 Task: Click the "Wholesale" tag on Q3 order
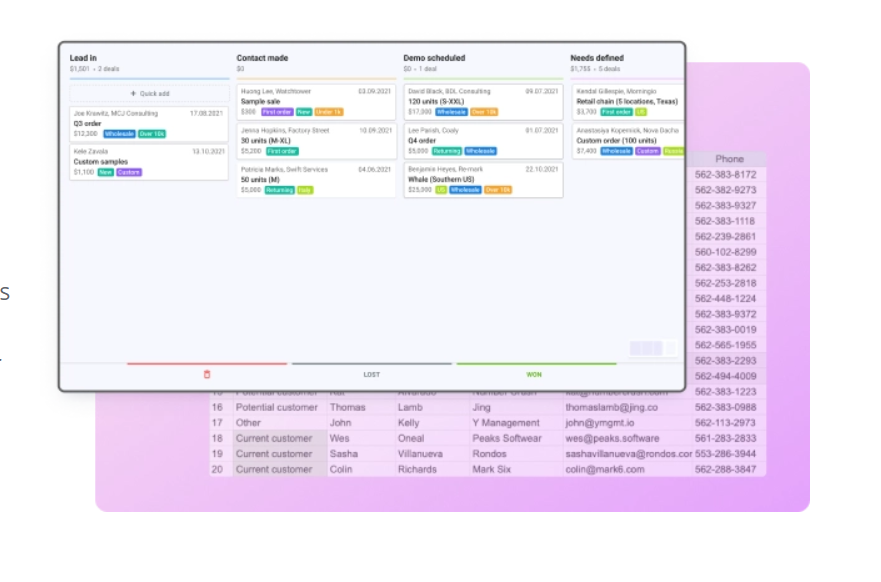click(x=119, y=134)
